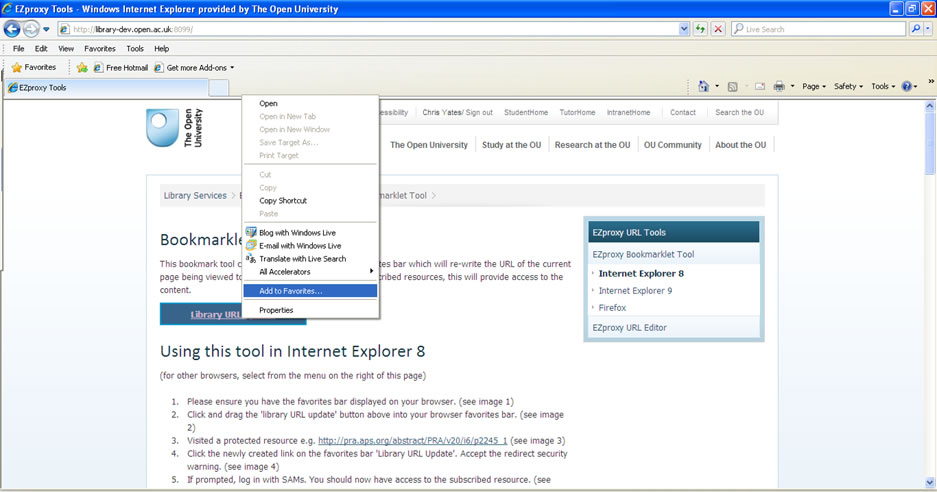Open the StudentHome link
The width and height of the screenshot is (937, 492).
point(526,112)
